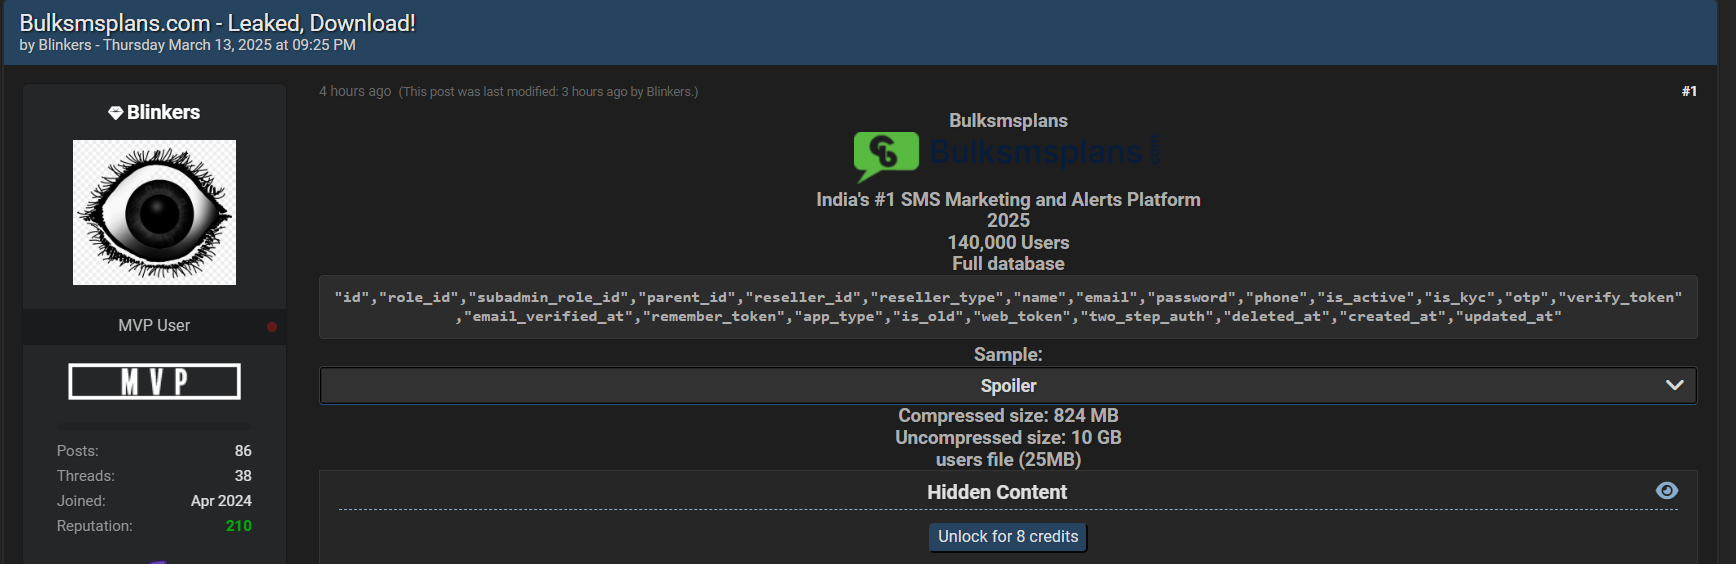Click the column names code block
The height and width of the screenshot is (564, 1736).
(x=1008, y=307)
